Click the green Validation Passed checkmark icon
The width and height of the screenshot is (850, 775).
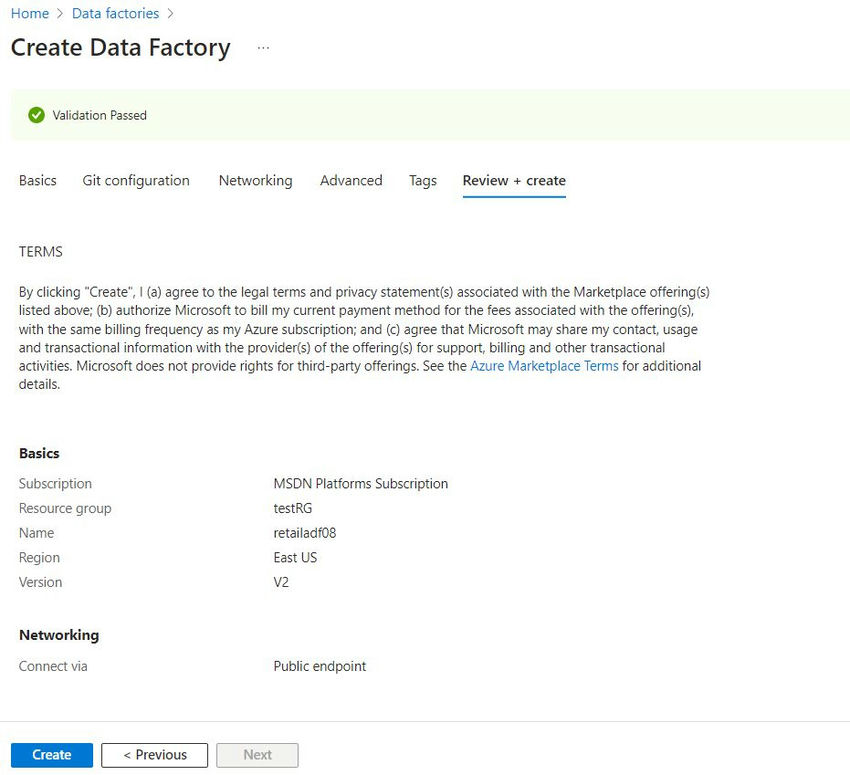36,115
